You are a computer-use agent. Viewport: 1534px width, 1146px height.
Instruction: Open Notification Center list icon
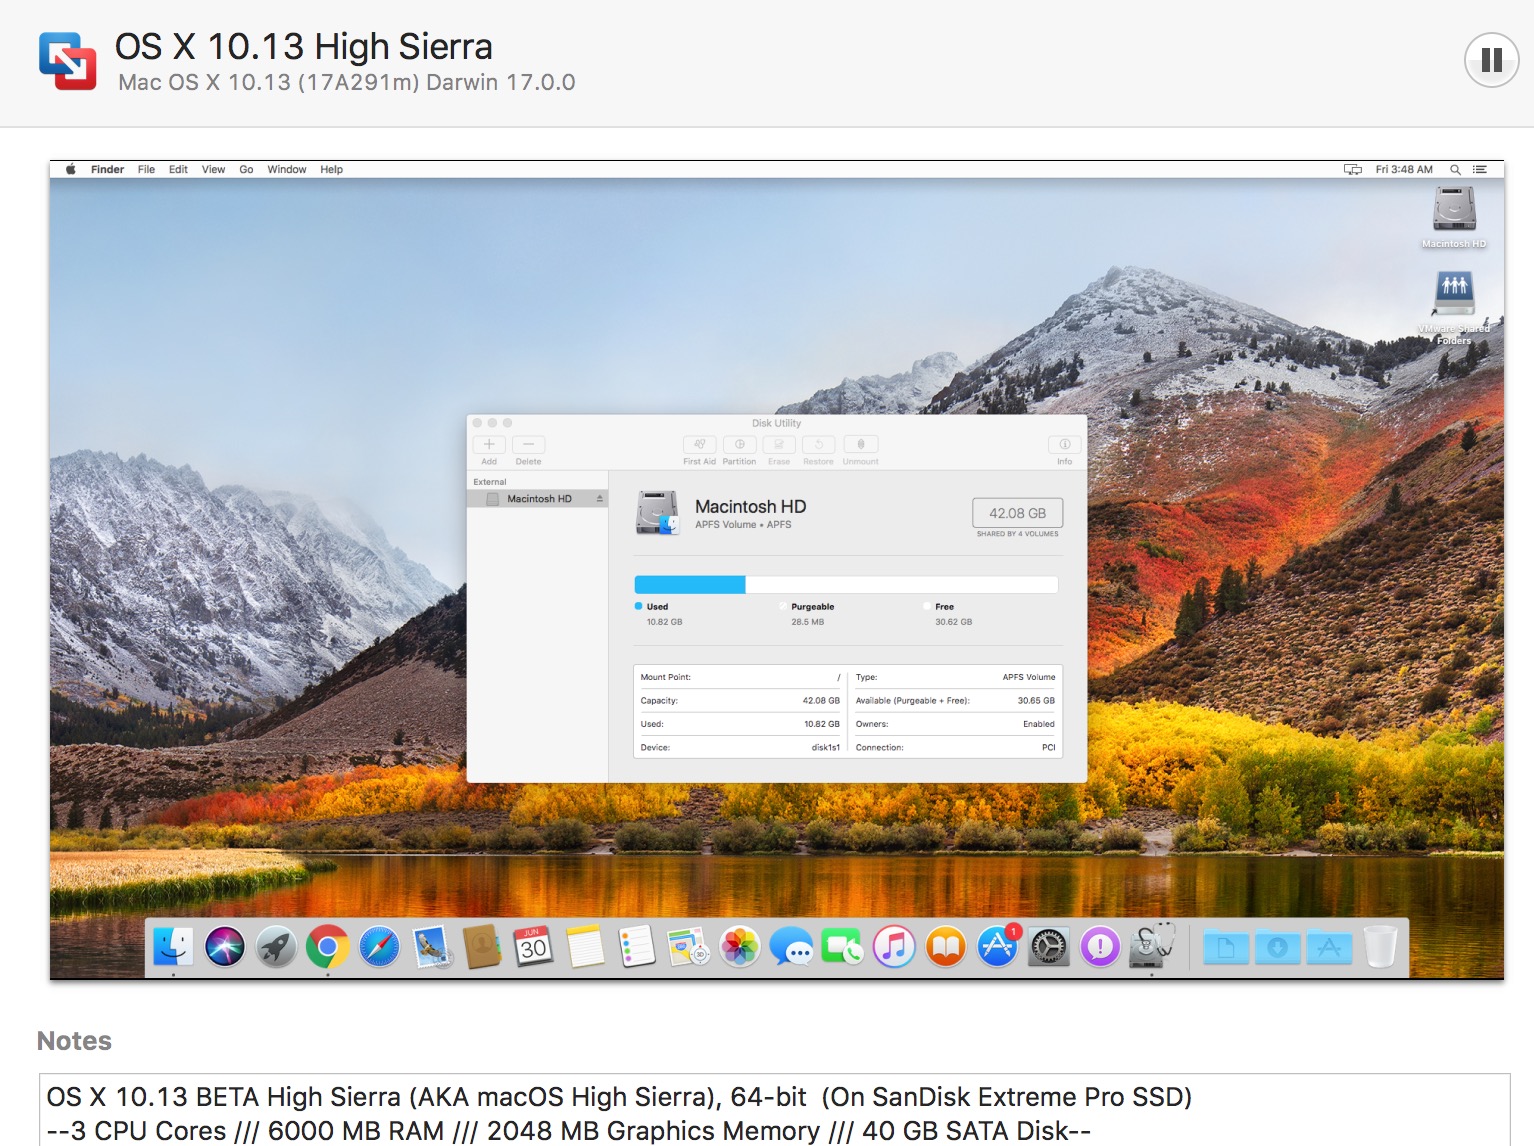pos(1480,169)
